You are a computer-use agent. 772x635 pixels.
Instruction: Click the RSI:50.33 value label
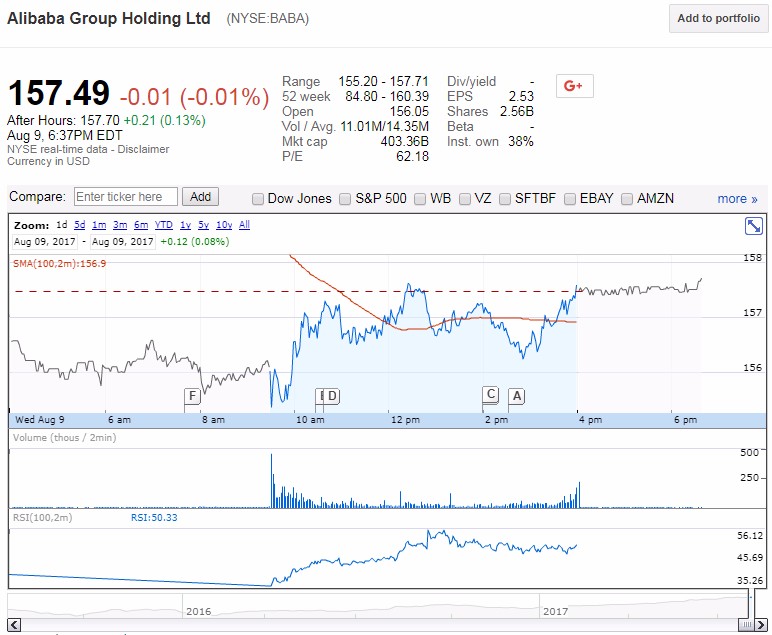tap(154, 518)
